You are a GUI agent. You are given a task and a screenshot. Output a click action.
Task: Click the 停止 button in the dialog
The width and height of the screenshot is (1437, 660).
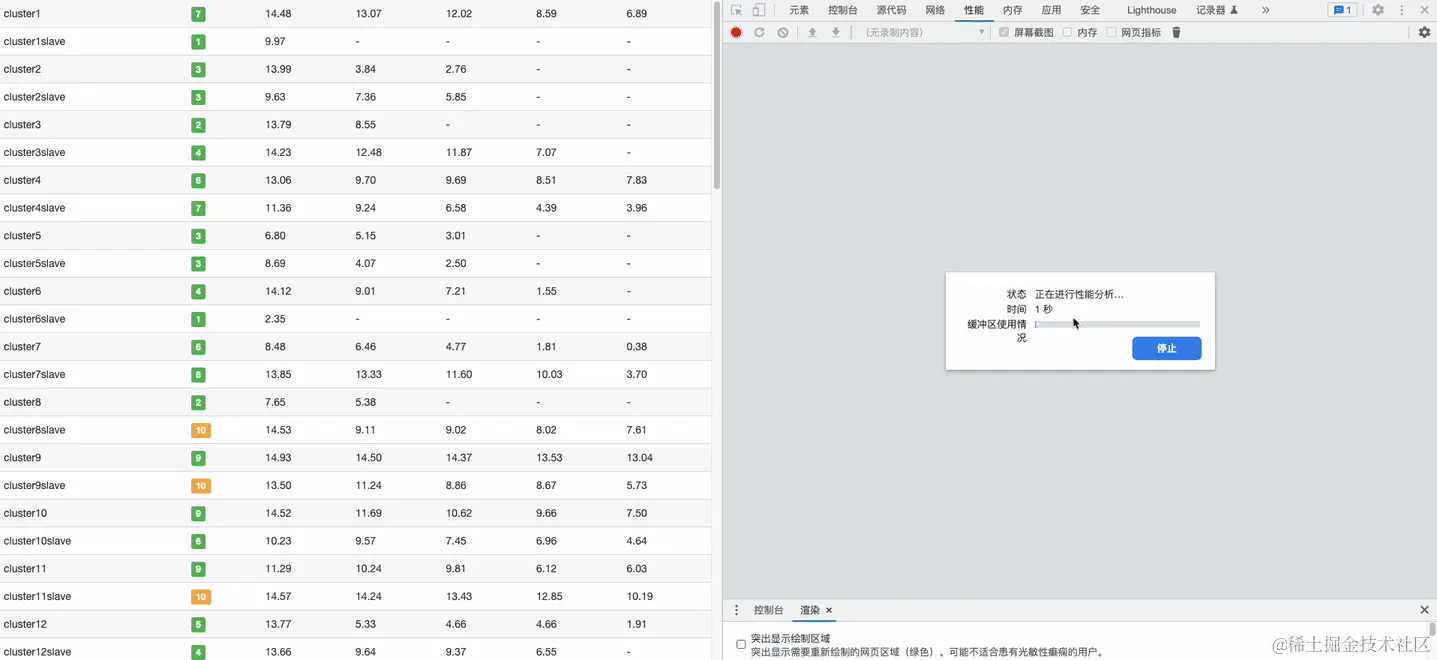(1166, 348)
